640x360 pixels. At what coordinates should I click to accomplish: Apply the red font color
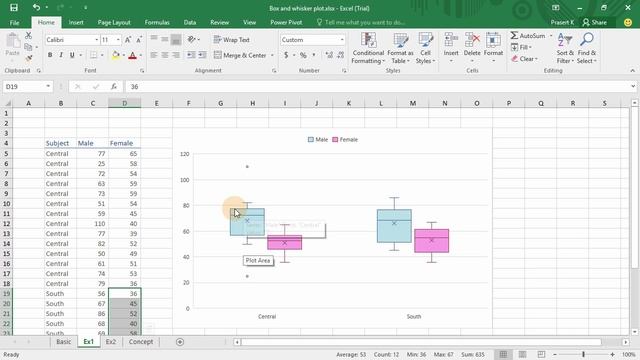[132, 55]
